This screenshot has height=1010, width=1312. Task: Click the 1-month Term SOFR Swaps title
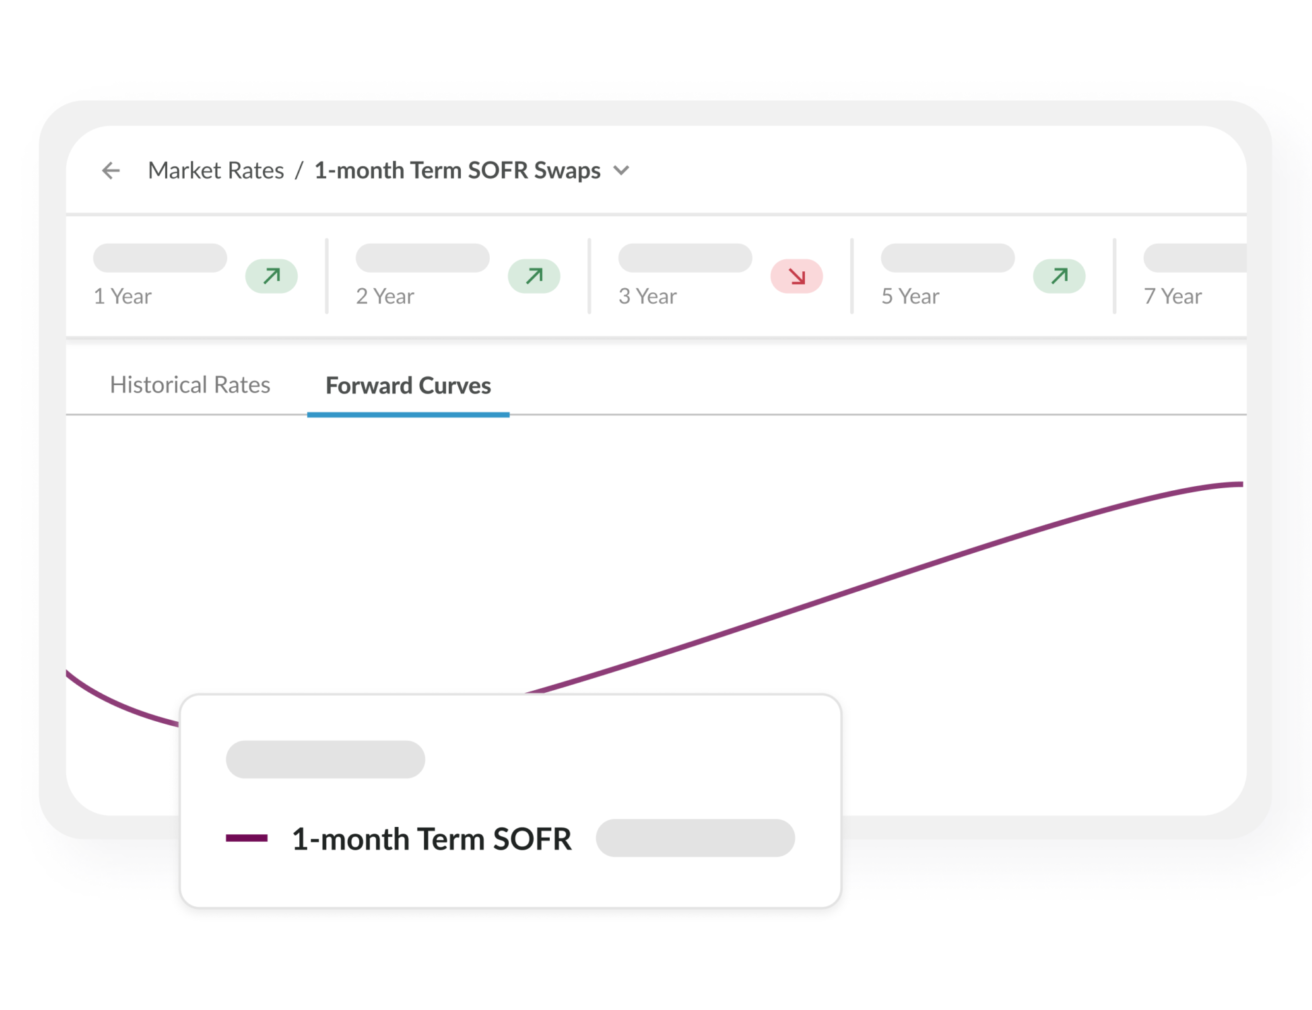click(x=457, y=171)
